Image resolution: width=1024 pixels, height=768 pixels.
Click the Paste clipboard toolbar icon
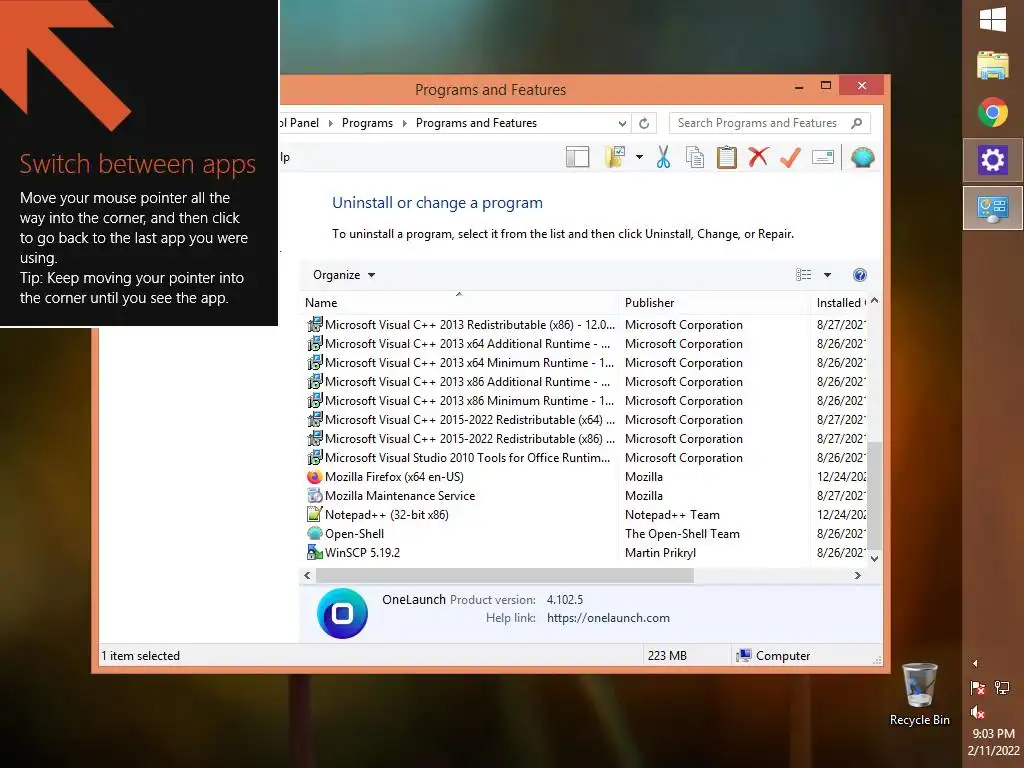[726, 157]
